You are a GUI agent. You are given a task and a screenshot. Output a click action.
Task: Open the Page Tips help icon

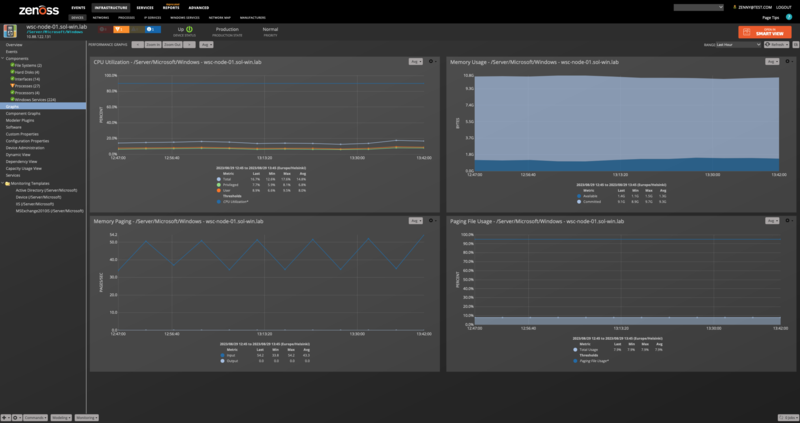tap(789, 17)
